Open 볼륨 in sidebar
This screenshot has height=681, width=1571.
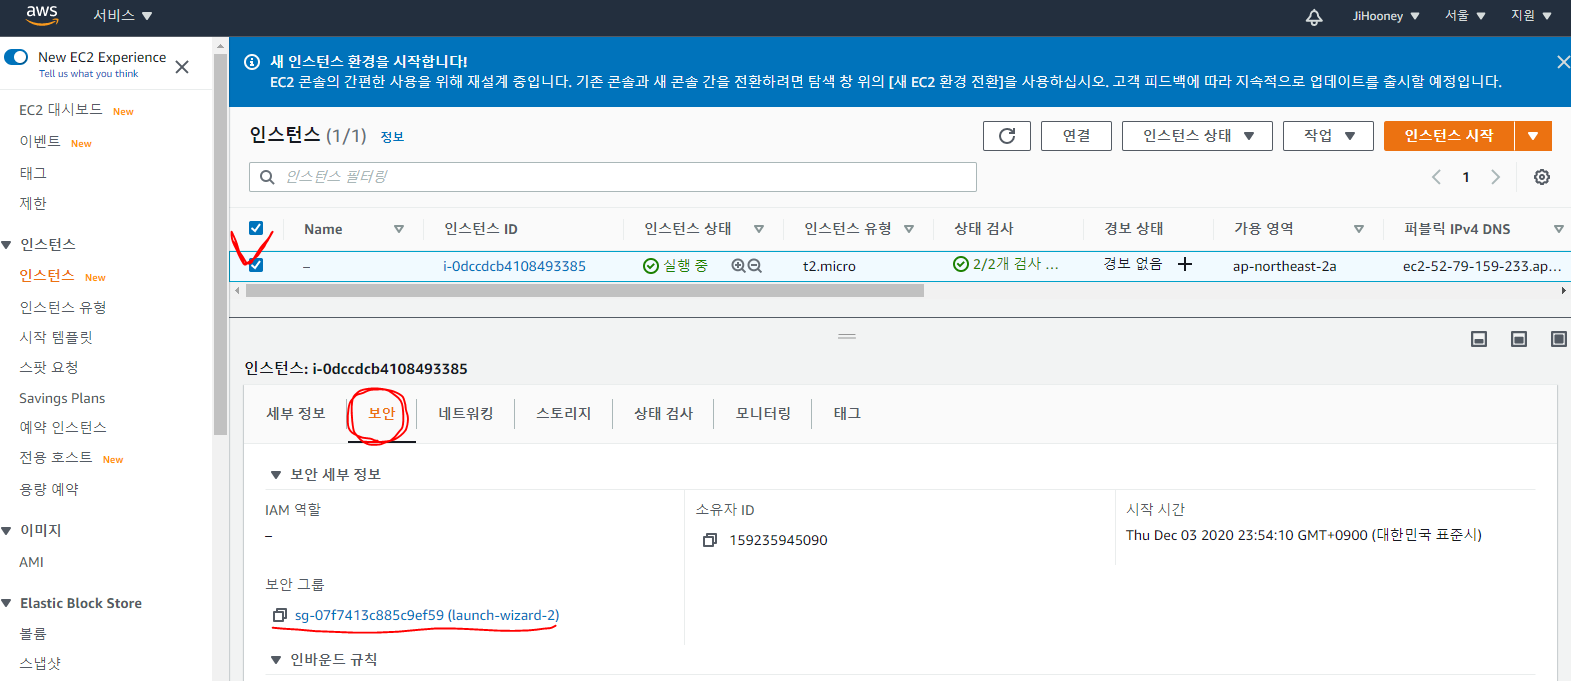click(33, 634)
